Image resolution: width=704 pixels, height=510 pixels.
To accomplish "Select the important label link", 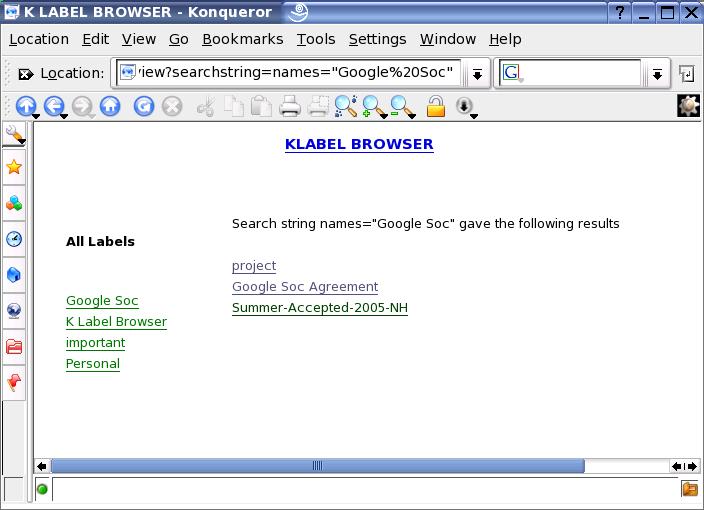I will coord(95,343).
